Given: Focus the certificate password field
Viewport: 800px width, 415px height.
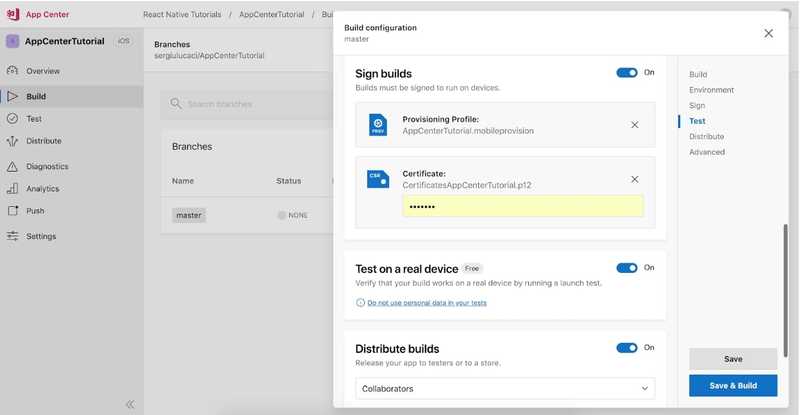Looking at the screenshot, I should (x=523, y=206).
